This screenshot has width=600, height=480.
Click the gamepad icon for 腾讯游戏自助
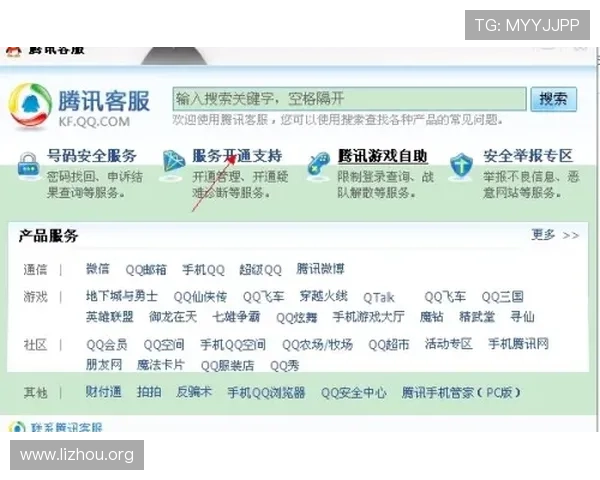[319, 165]
